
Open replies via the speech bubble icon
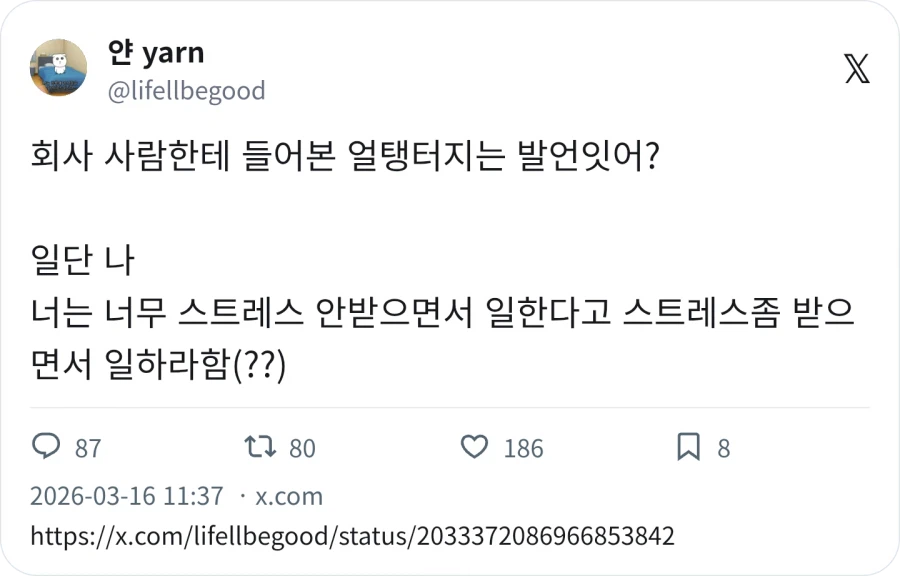pyautogui.click(x=48, y=448)
